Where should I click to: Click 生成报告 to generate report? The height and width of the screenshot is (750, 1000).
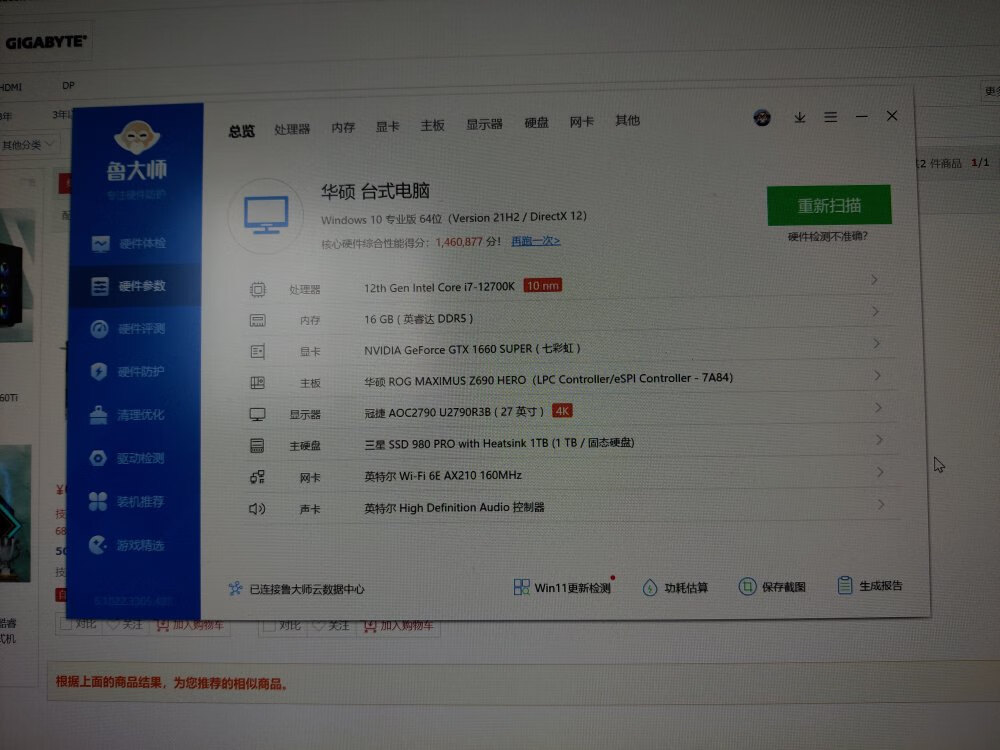click(870, 585)
